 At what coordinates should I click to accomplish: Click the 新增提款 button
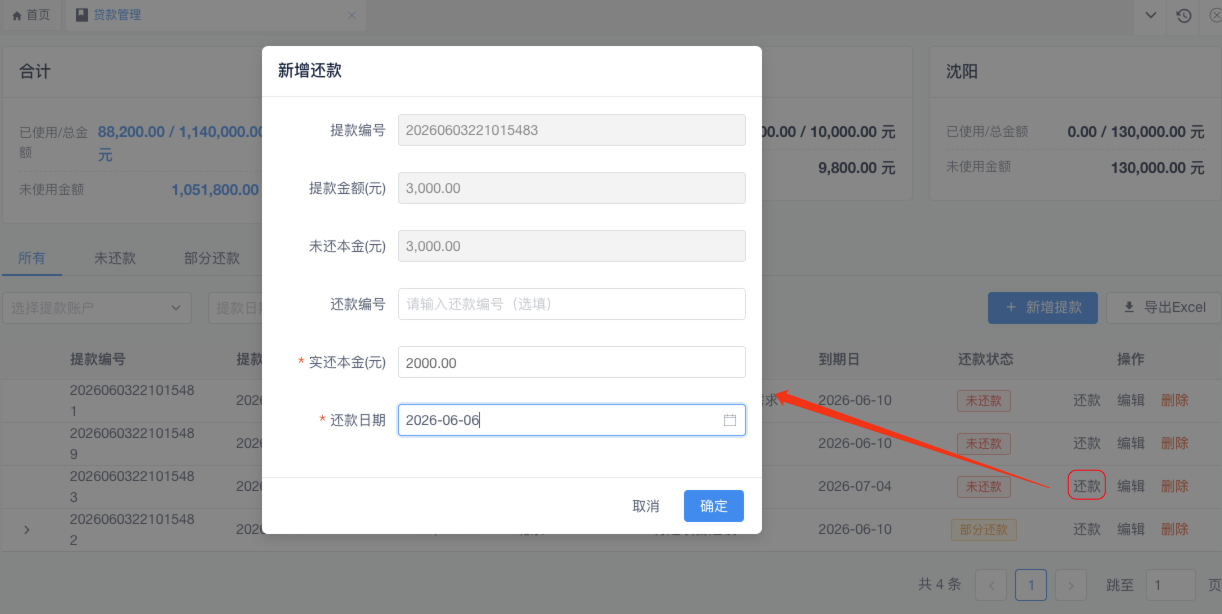1043,308
